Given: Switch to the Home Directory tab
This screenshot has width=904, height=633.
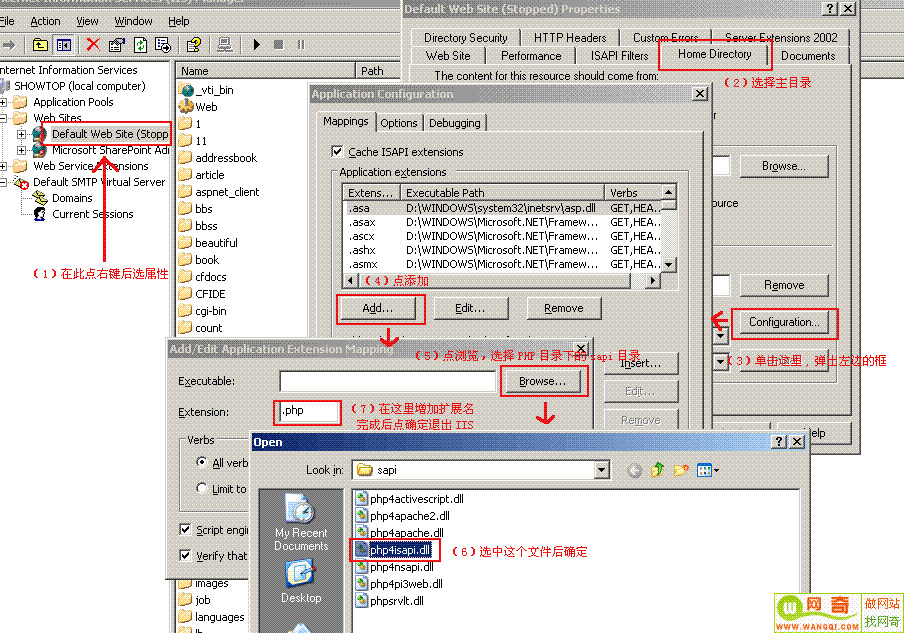Looking at the screenshot, I should [714, 54].
